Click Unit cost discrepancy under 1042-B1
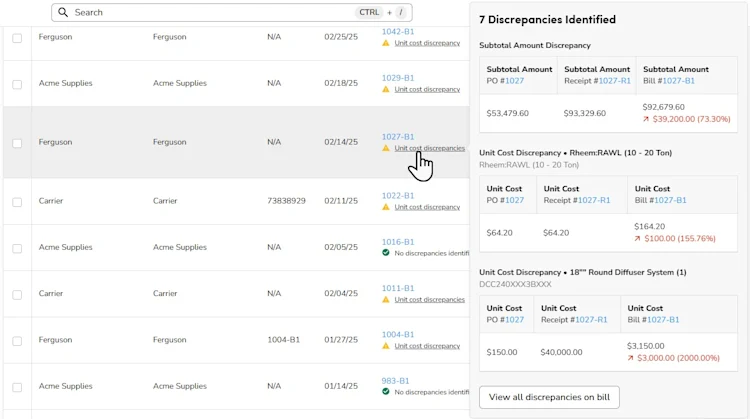 [x=427, y=43]
